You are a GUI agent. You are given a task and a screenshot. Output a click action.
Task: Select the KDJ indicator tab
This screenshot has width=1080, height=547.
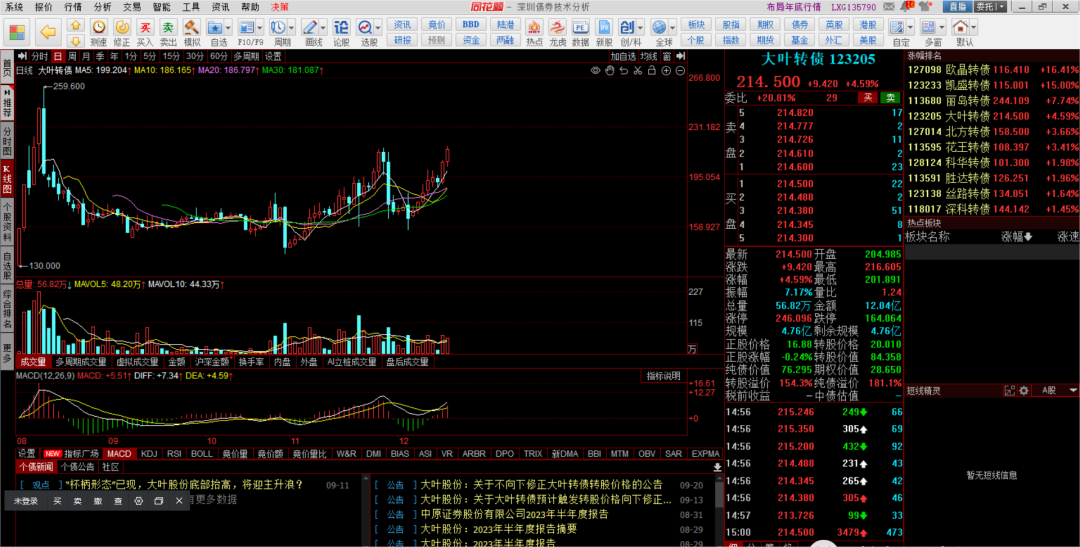(149, 454)
